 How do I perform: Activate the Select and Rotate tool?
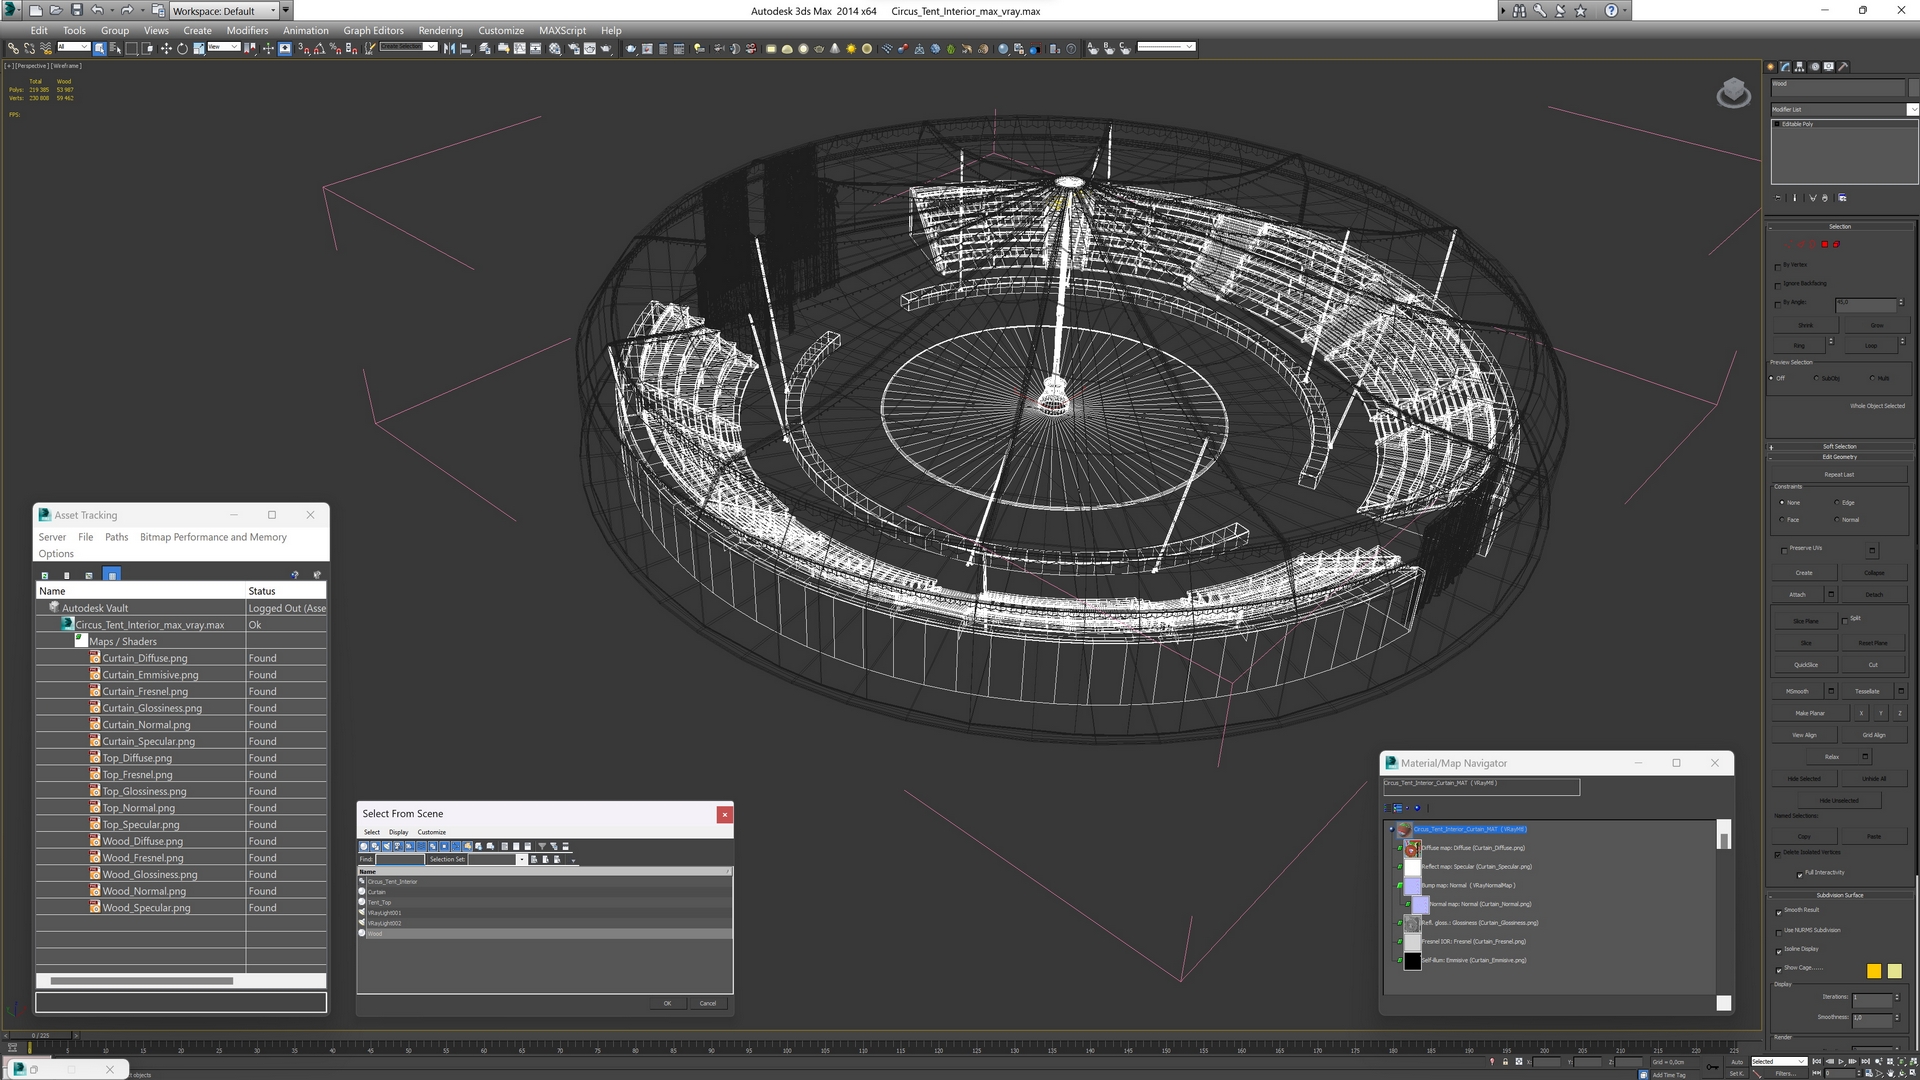[182, 48]
